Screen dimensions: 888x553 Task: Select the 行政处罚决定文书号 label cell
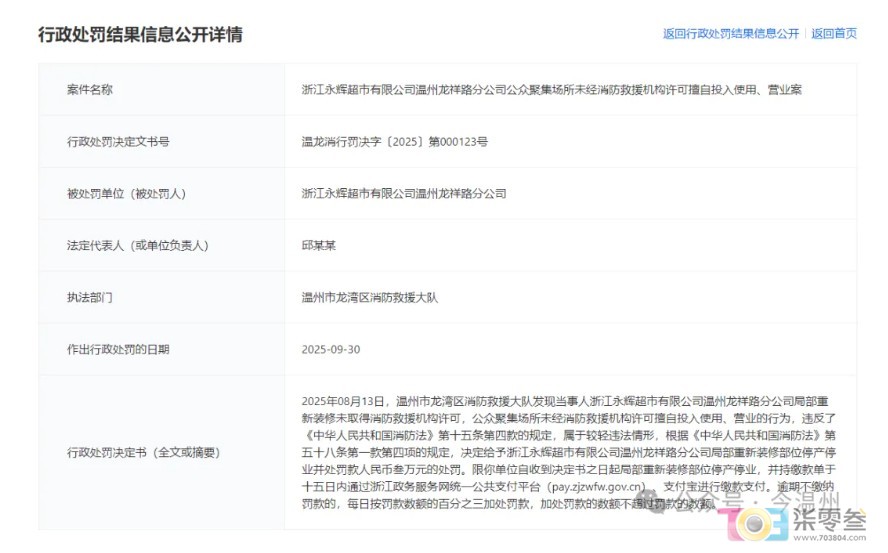(118, 141)
